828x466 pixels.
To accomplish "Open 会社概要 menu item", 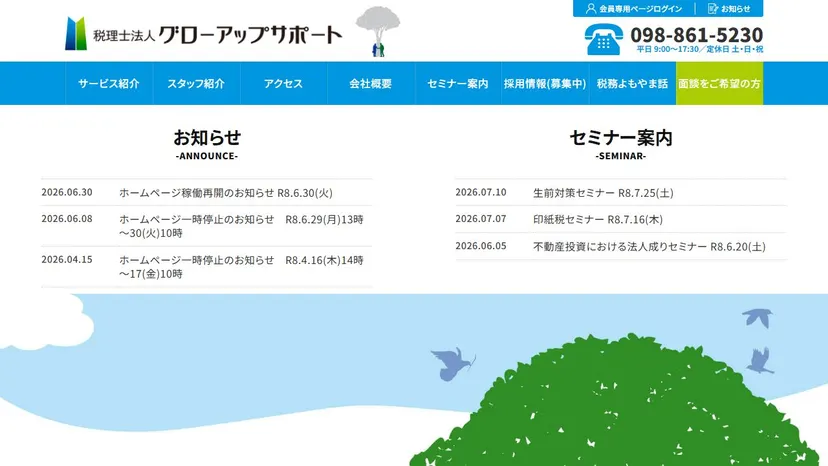I will 371,83.
